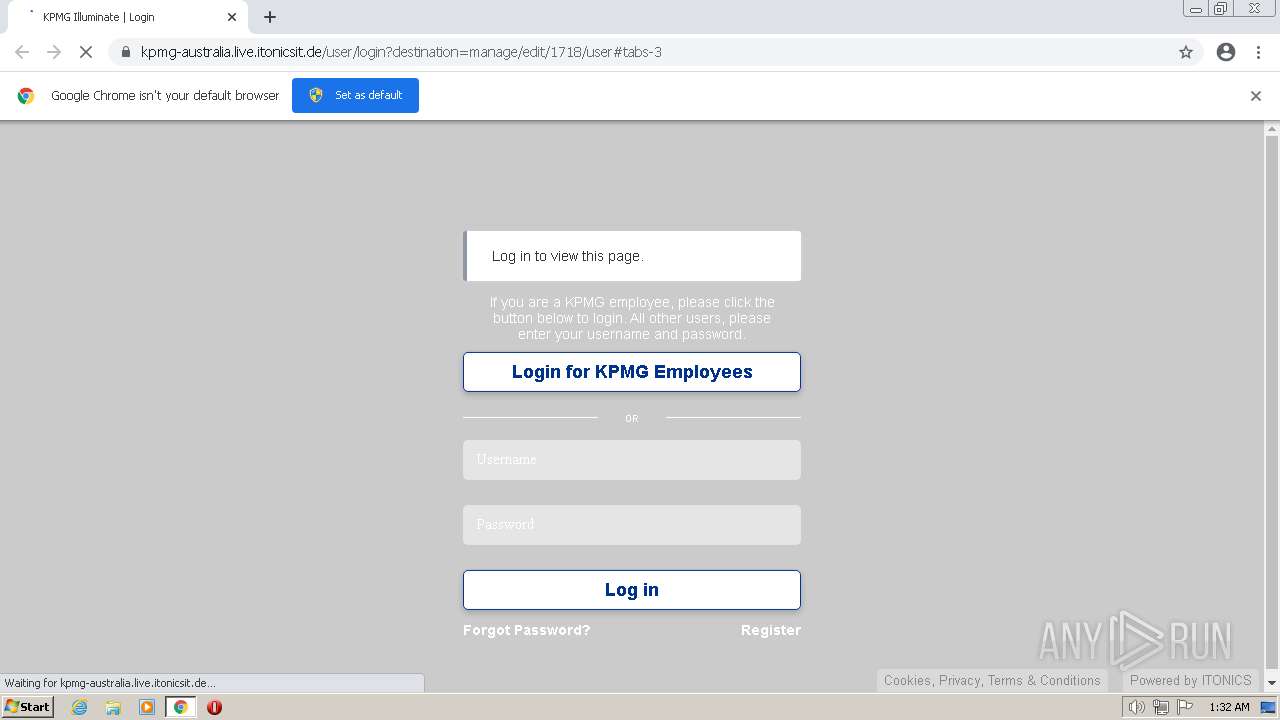Focus the Password field

click(x=632, y=525)
